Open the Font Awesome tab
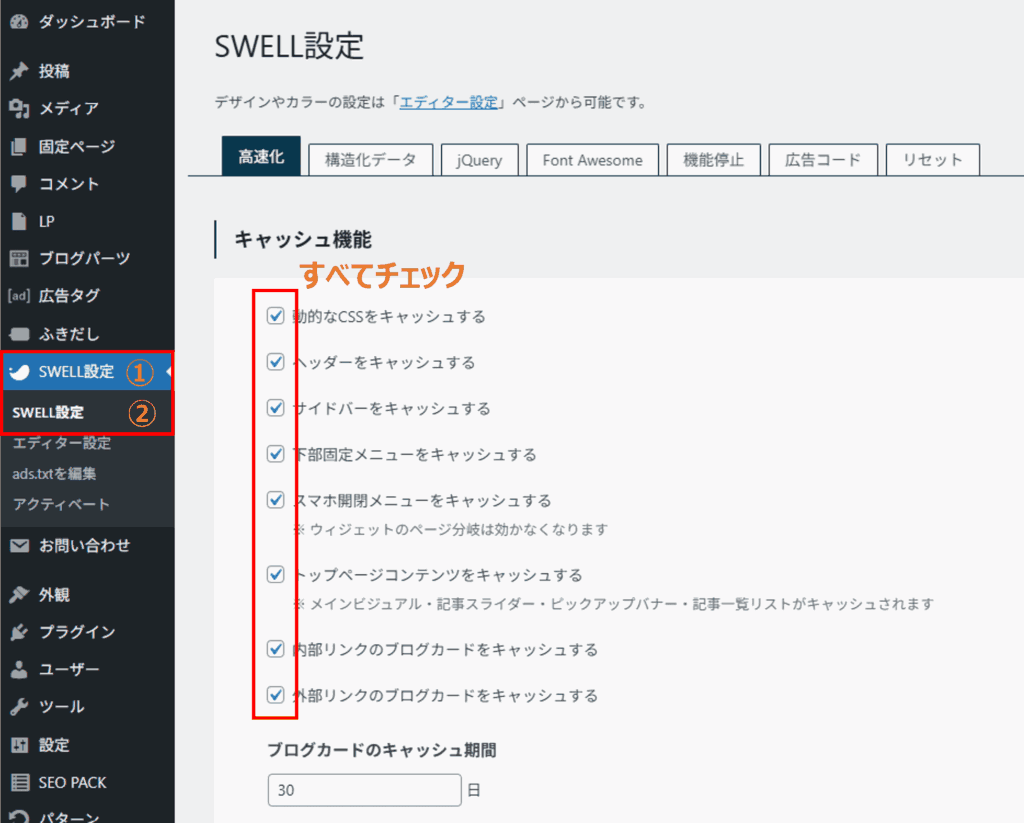Image resolution: width=1024 pixels, height=823 pixels. [592, 160]
